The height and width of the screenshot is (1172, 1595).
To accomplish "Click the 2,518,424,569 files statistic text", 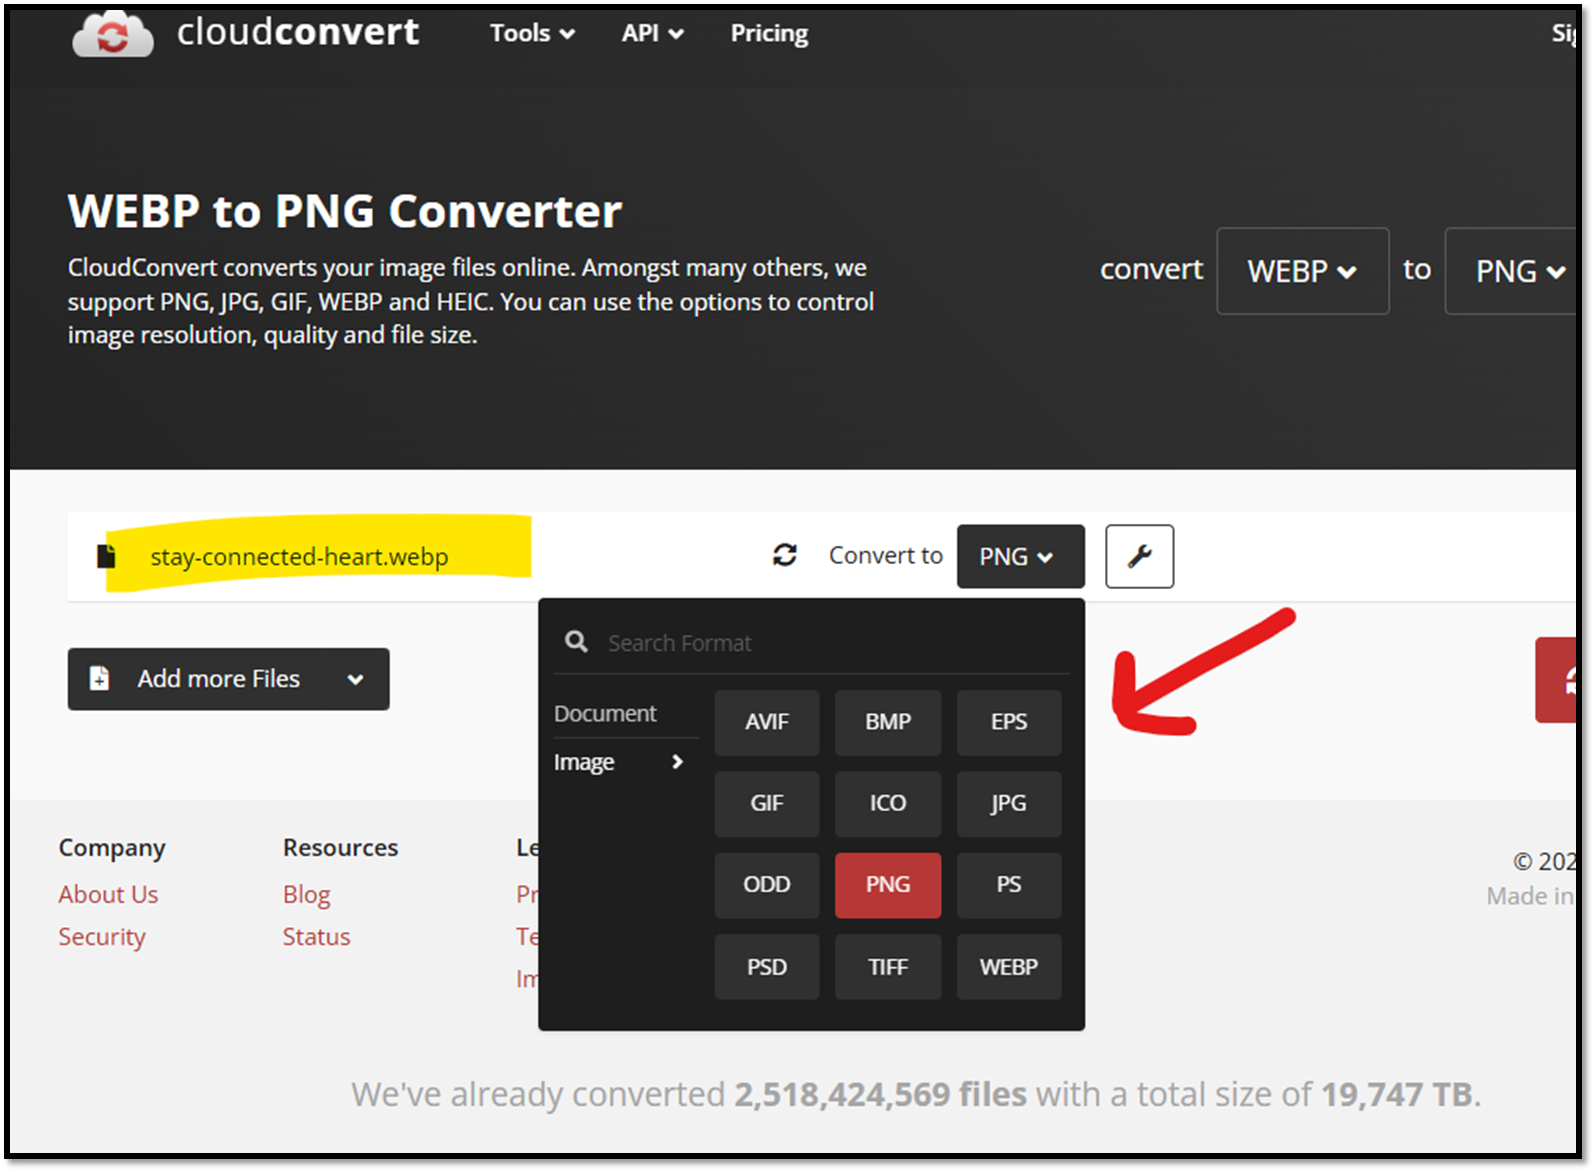I will point(880,1094).
